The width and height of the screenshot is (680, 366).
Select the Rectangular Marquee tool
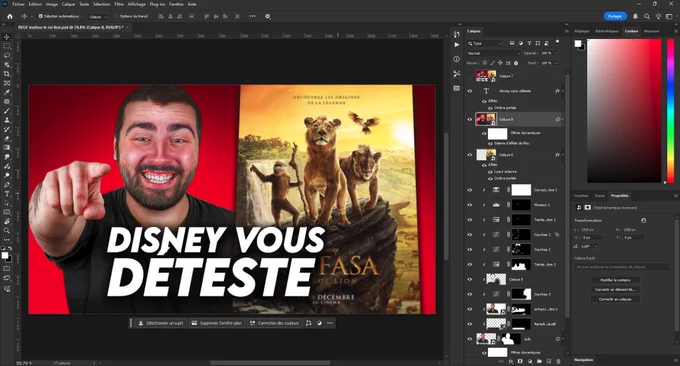tap(7, 46)
